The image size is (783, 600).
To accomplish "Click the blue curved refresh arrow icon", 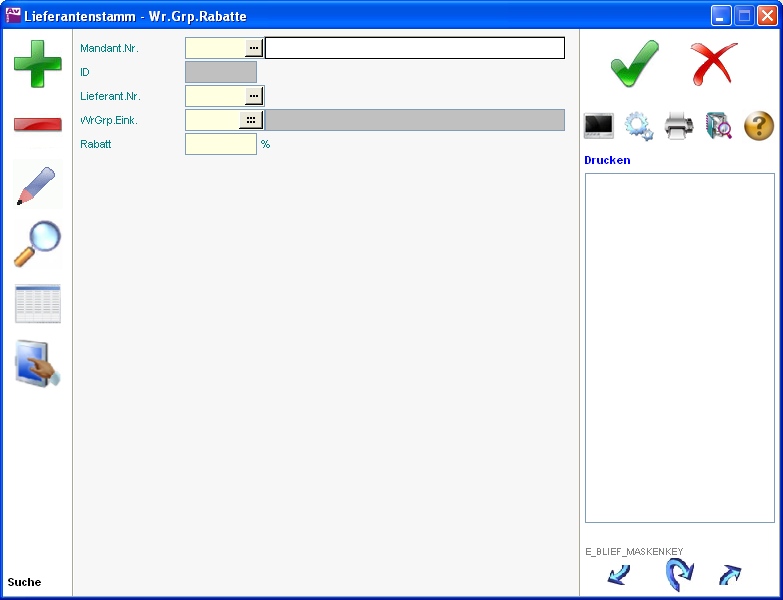I will [679, 575].
